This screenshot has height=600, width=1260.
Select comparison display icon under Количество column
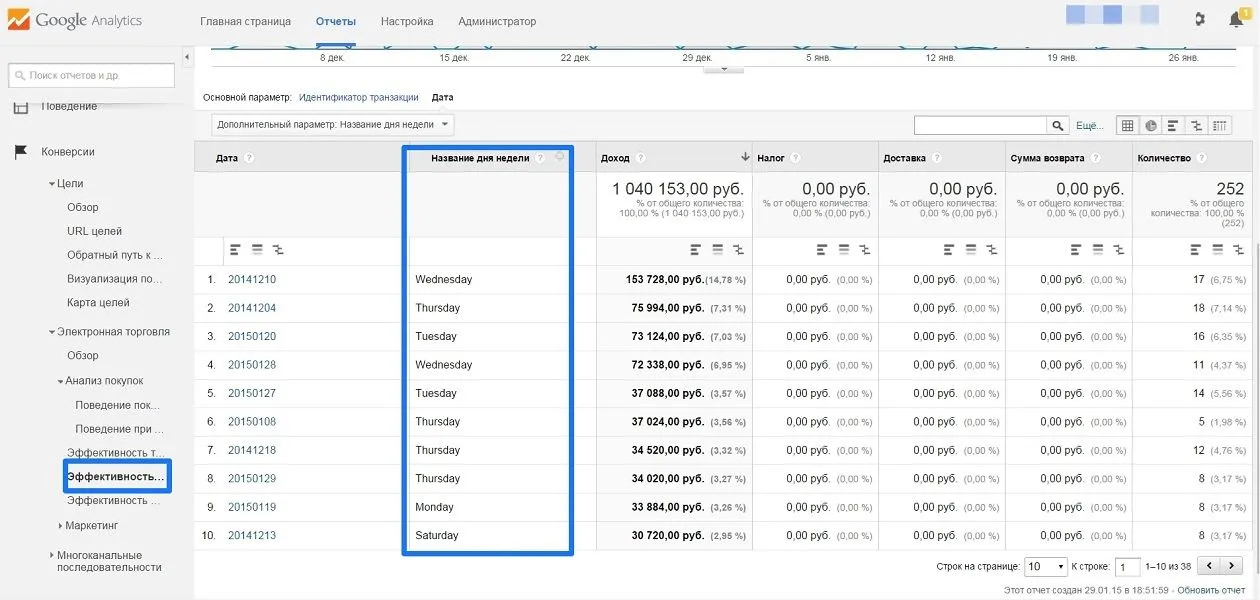coord(1239,250)
